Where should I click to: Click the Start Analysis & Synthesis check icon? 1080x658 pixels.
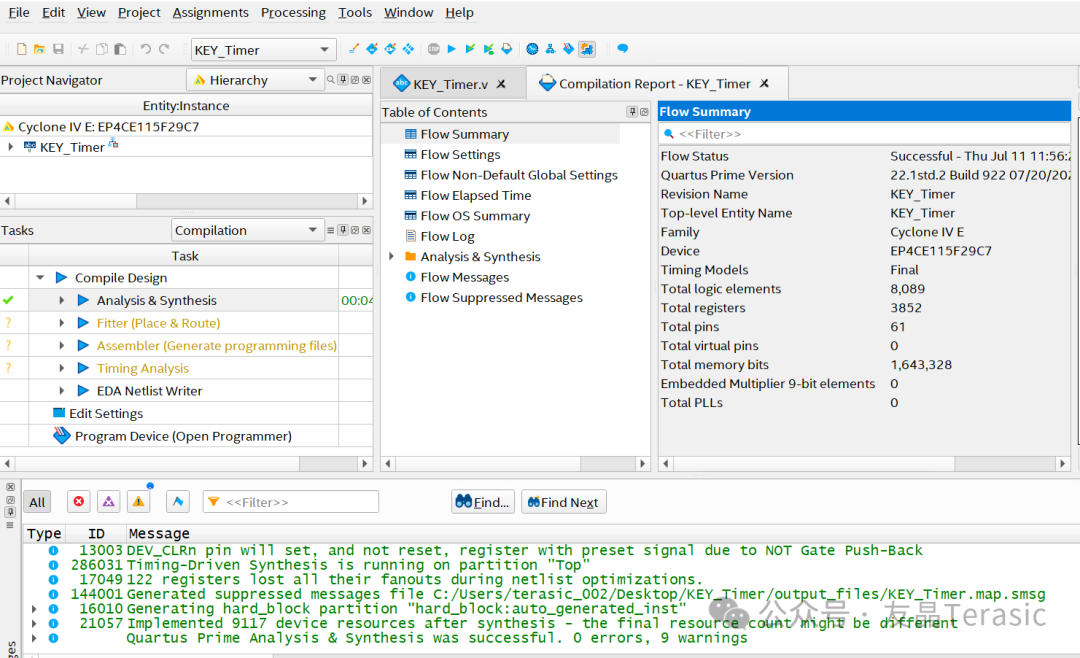pyautogui.click(x=470, y=49)
